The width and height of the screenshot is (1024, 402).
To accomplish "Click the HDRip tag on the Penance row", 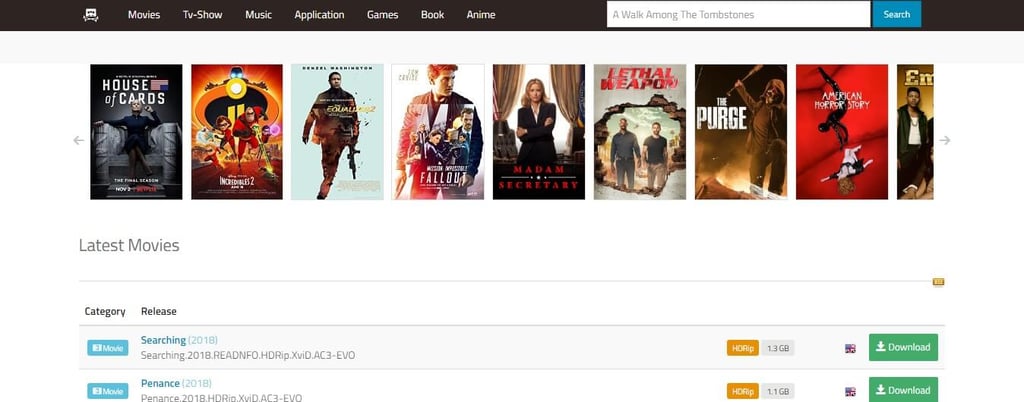I will coord(743,391).
